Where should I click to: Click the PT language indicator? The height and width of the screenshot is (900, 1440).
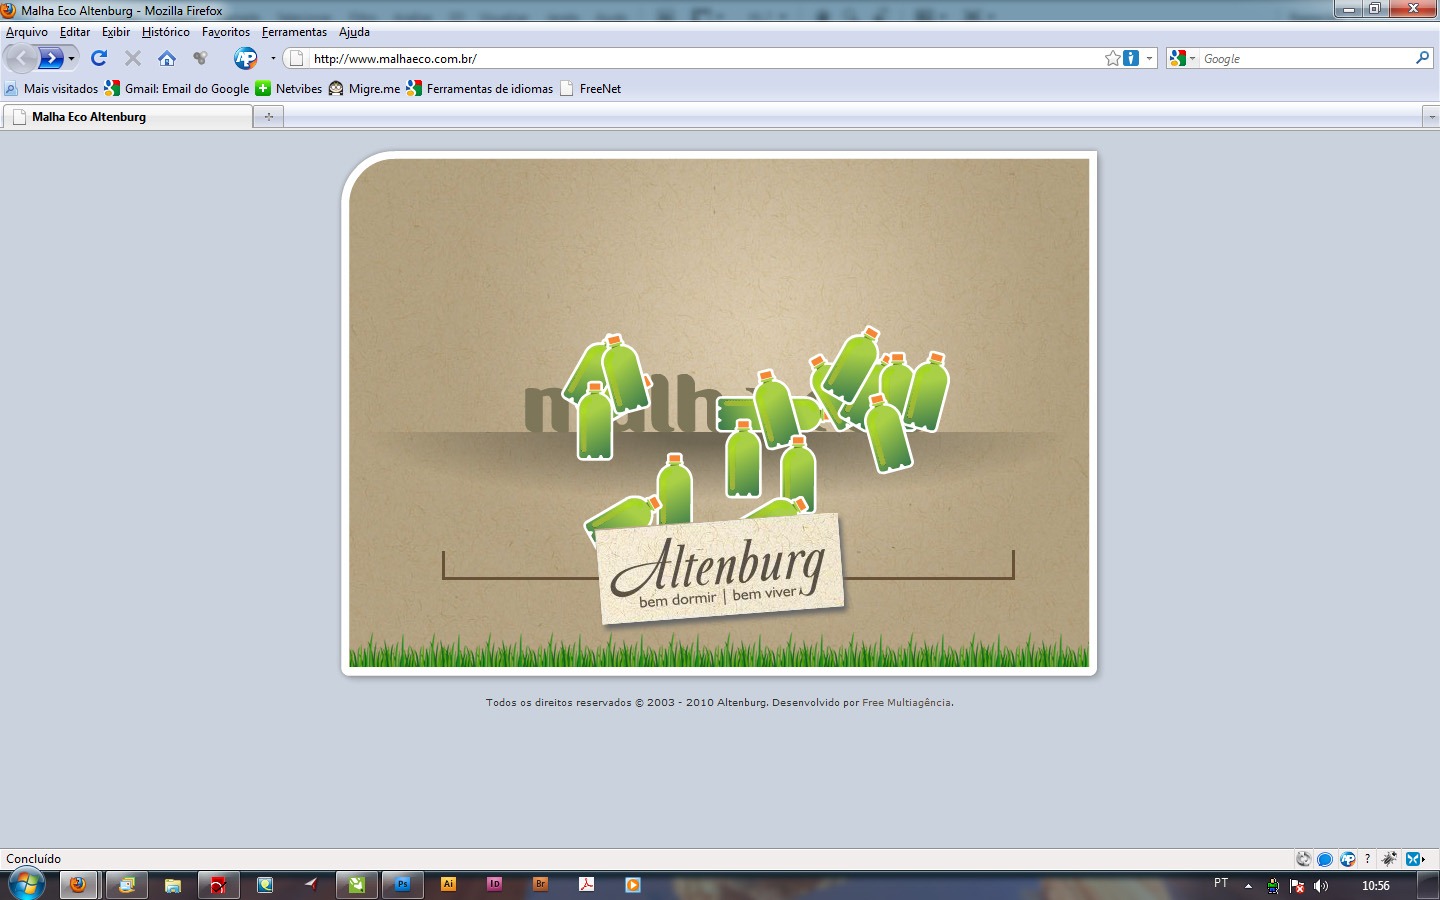point(1221,884)
